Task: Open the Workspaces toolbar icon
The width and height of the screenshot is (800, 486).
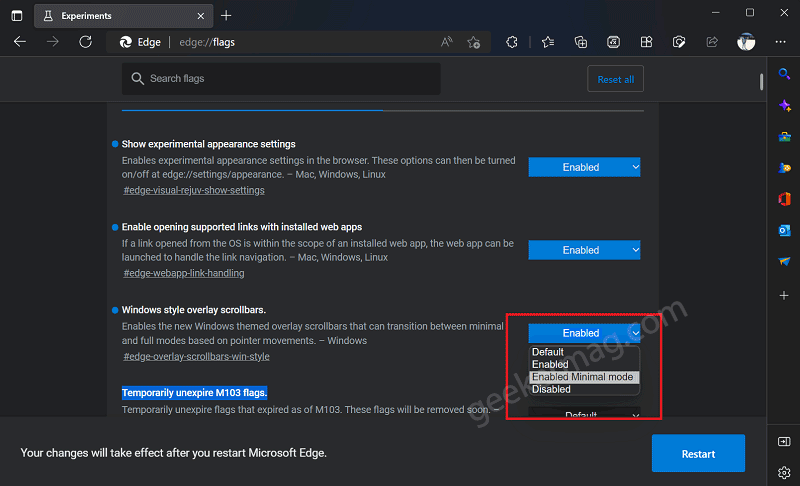Action: point(646,42)
